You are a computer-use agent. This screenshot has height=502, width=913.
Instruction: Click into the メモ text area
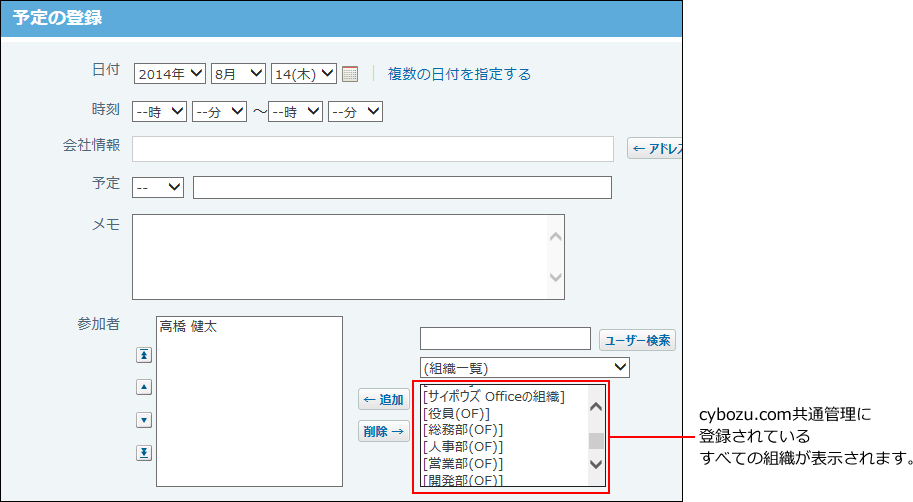(340, 256)
